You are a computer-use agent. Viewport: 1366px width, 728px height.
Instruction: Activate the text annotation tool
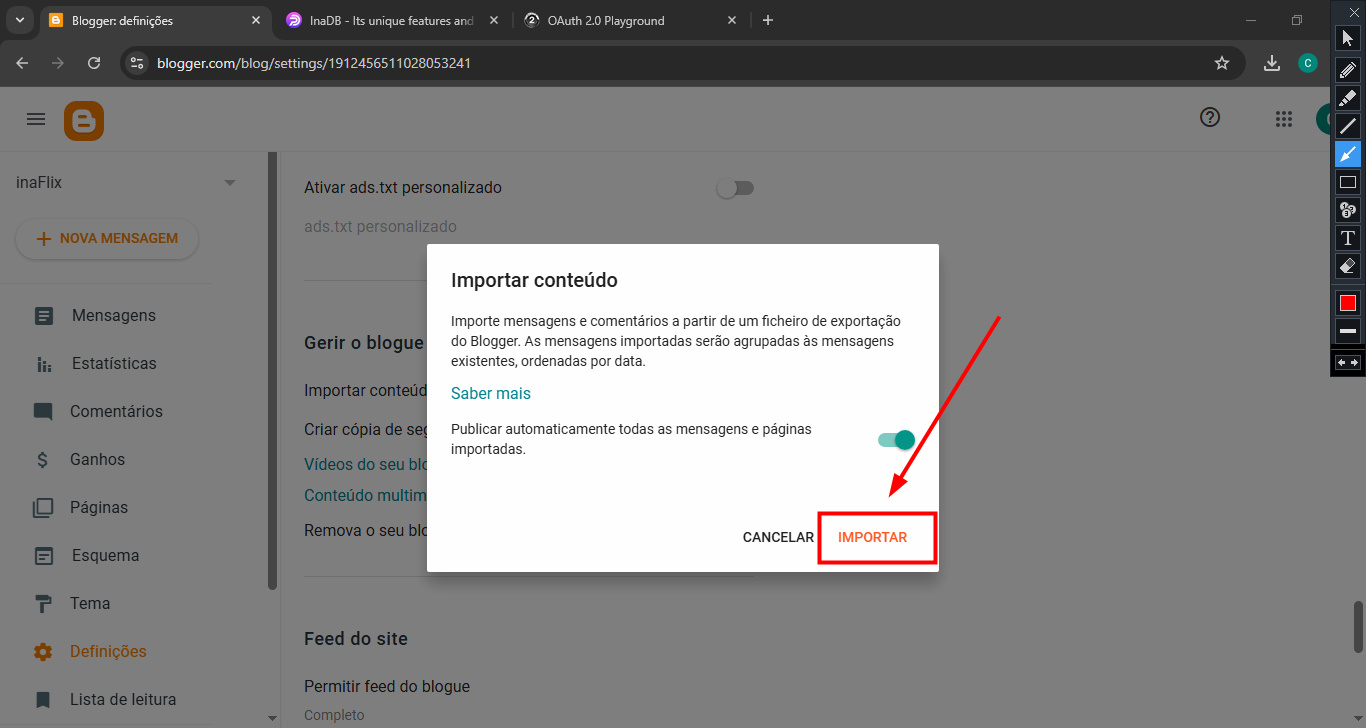pos(1347,237)
